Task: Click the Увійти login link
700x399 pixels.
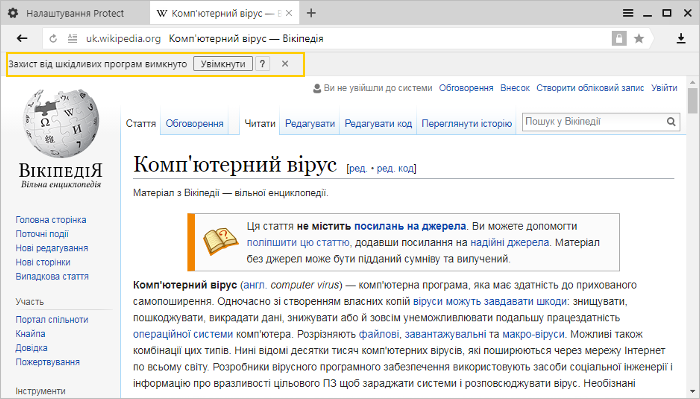Action: coord(664,88)
